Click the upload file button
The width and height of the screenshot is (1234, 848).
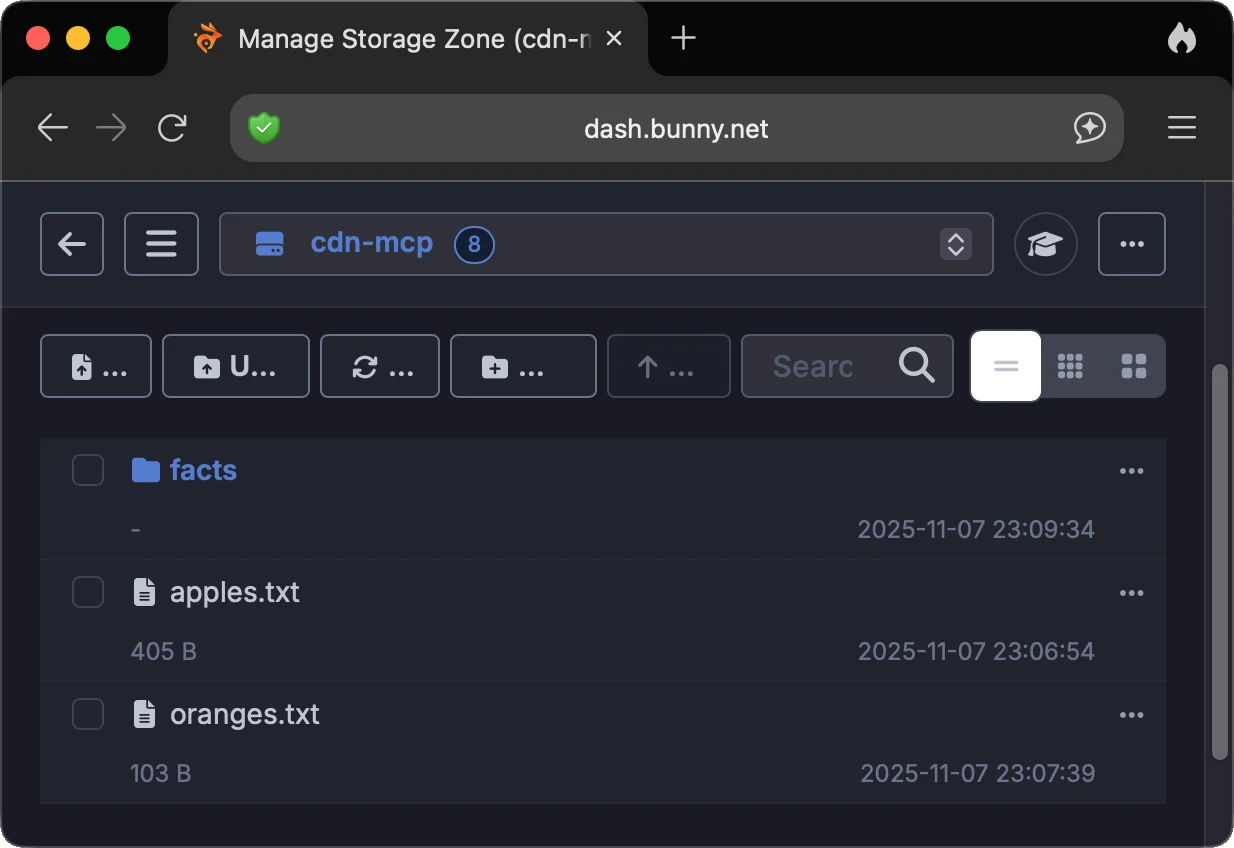click(x=96, y=366)
